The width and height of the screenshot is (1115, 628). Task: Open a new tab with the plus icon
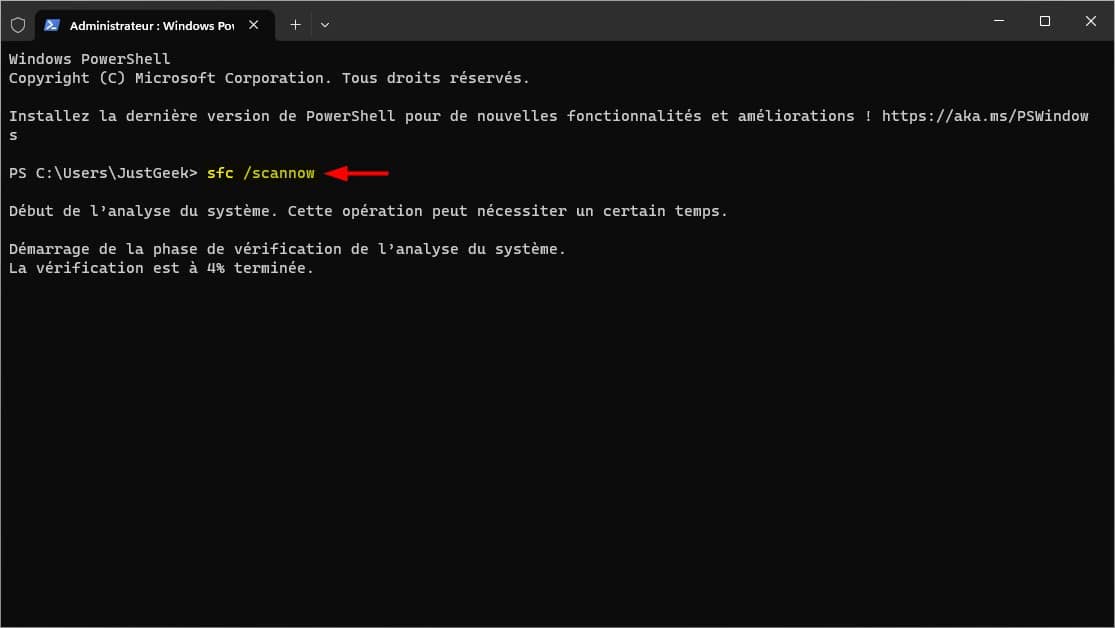295,25
